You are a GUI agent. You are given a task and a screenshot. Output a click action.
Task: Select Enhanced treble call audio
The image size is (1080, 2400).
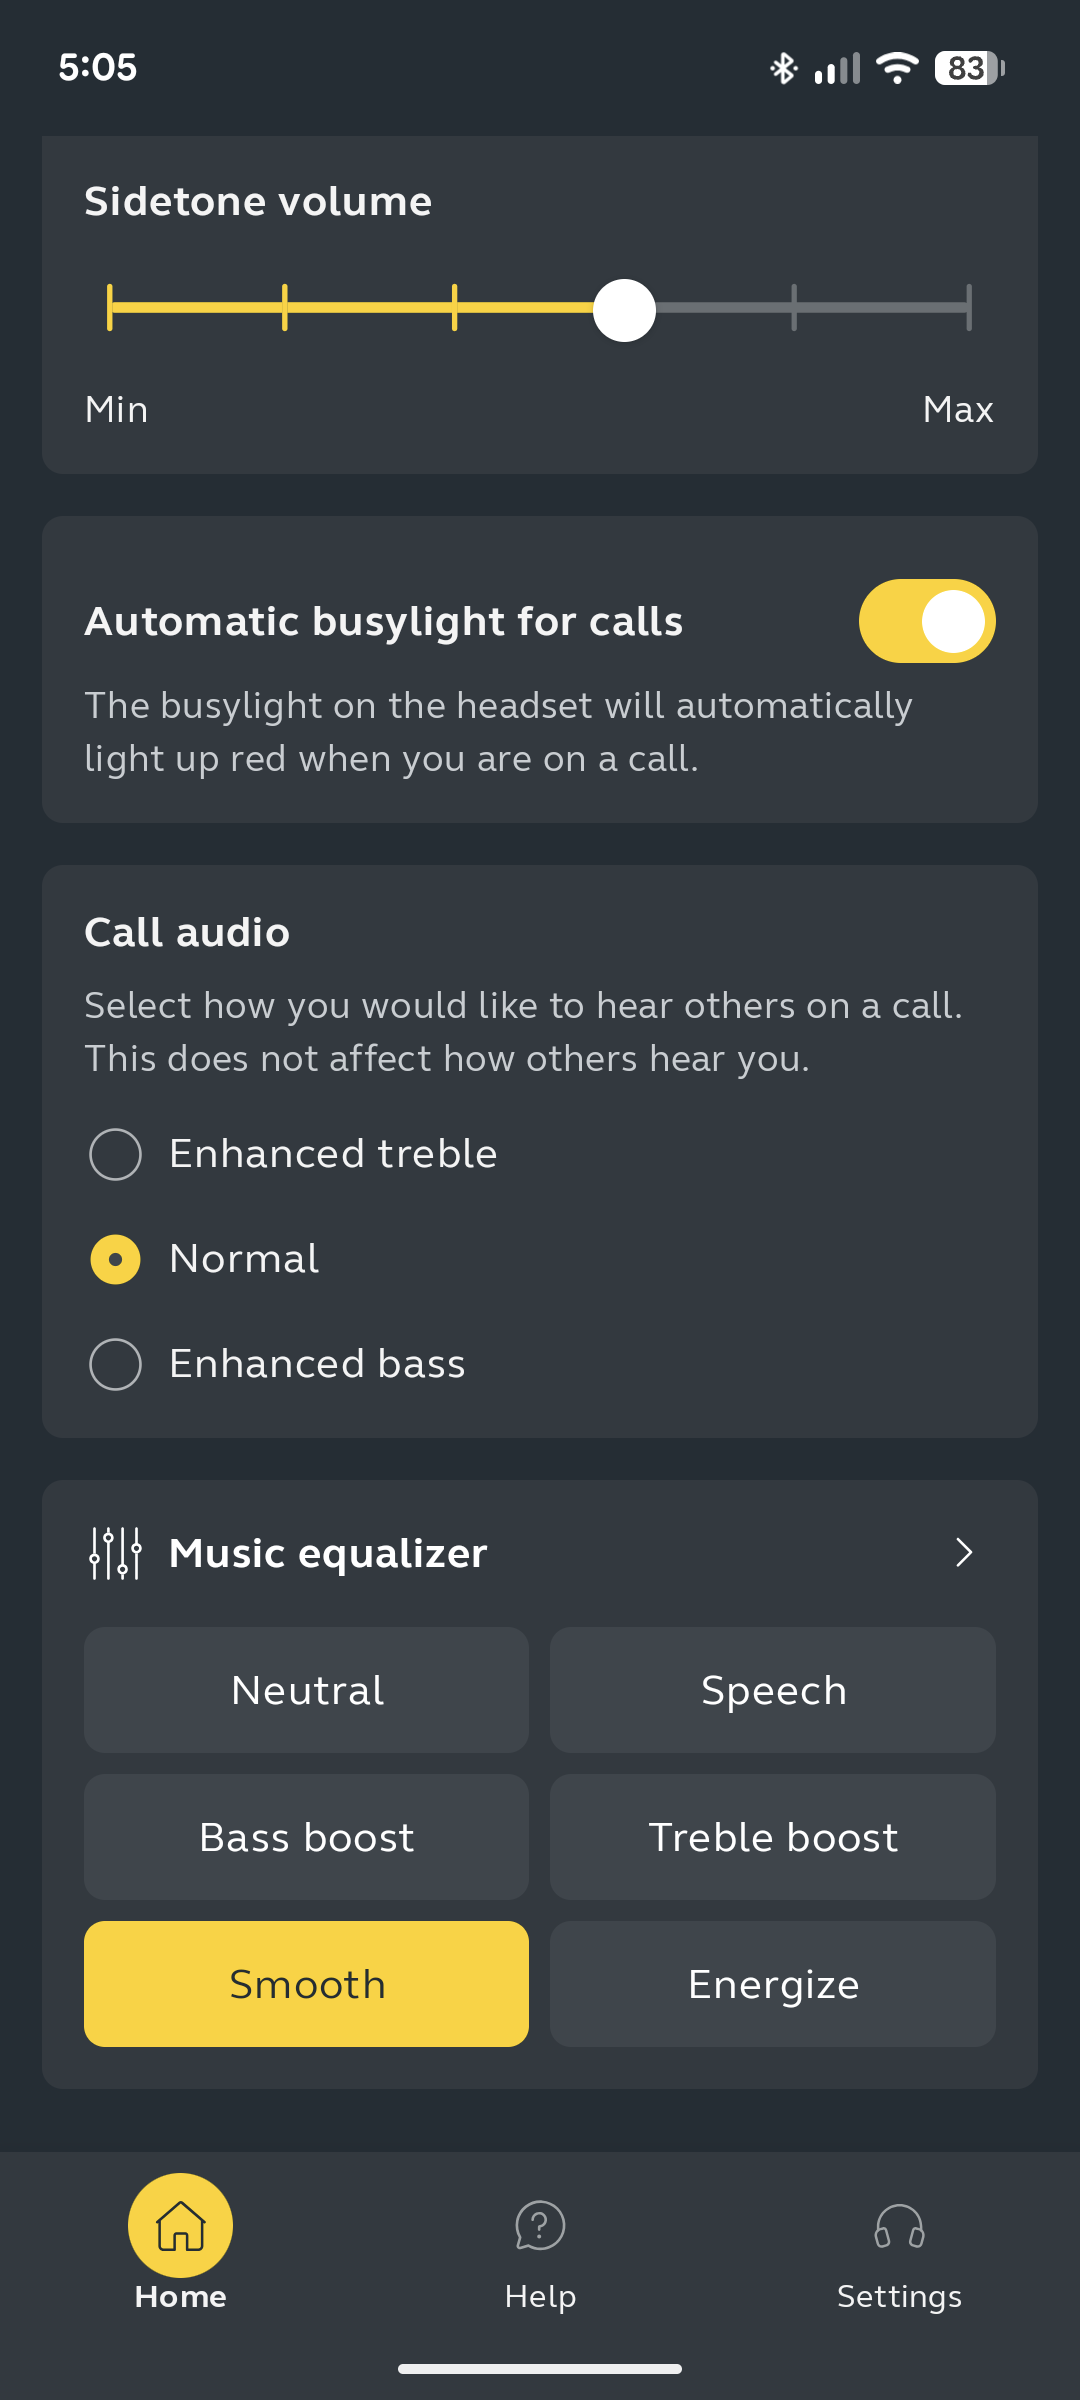click(x=116, y=1154)
